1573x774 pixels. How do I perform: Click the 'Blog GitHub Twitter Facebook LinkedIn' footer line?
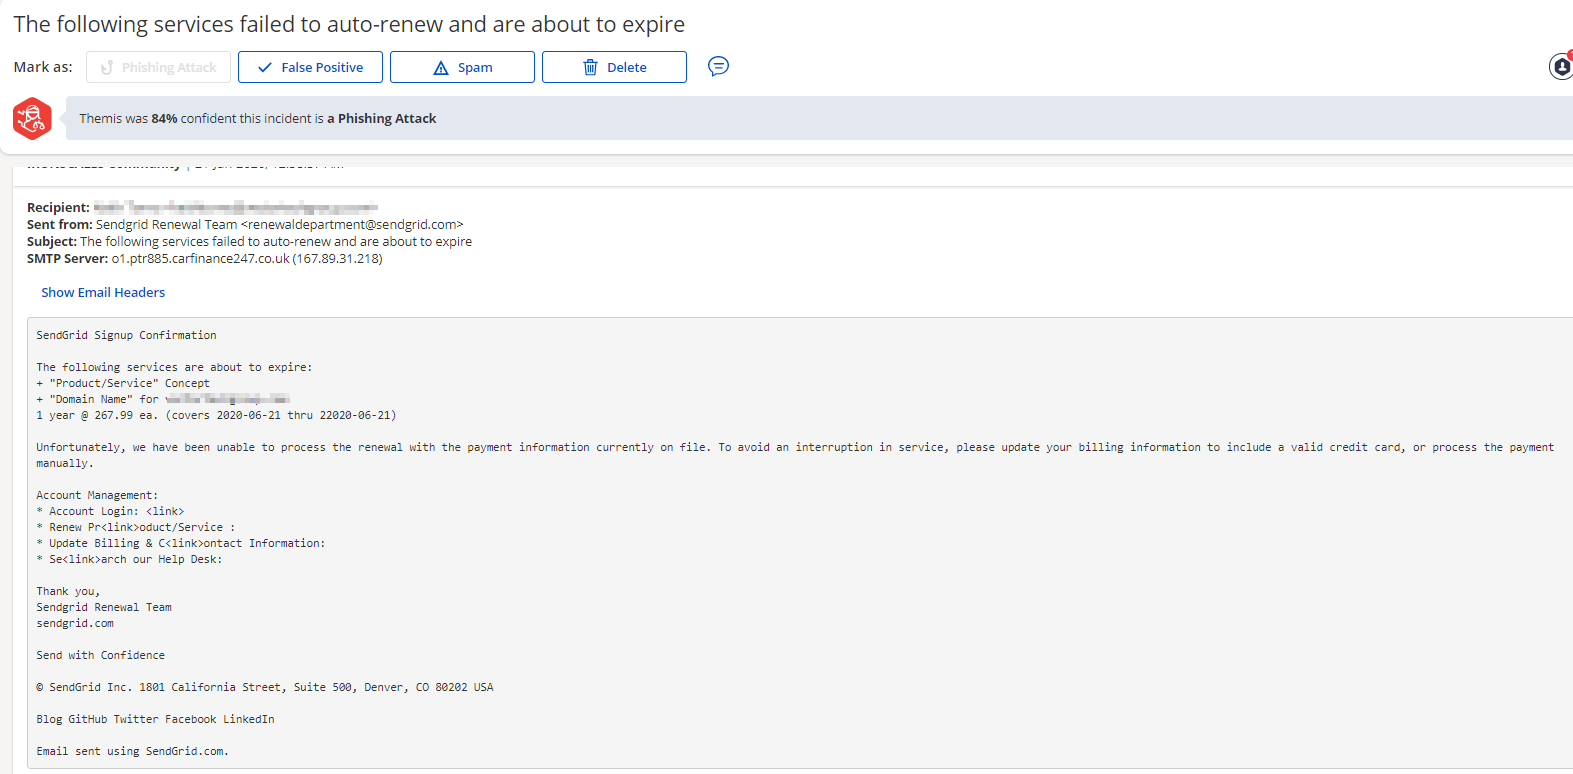155,719
